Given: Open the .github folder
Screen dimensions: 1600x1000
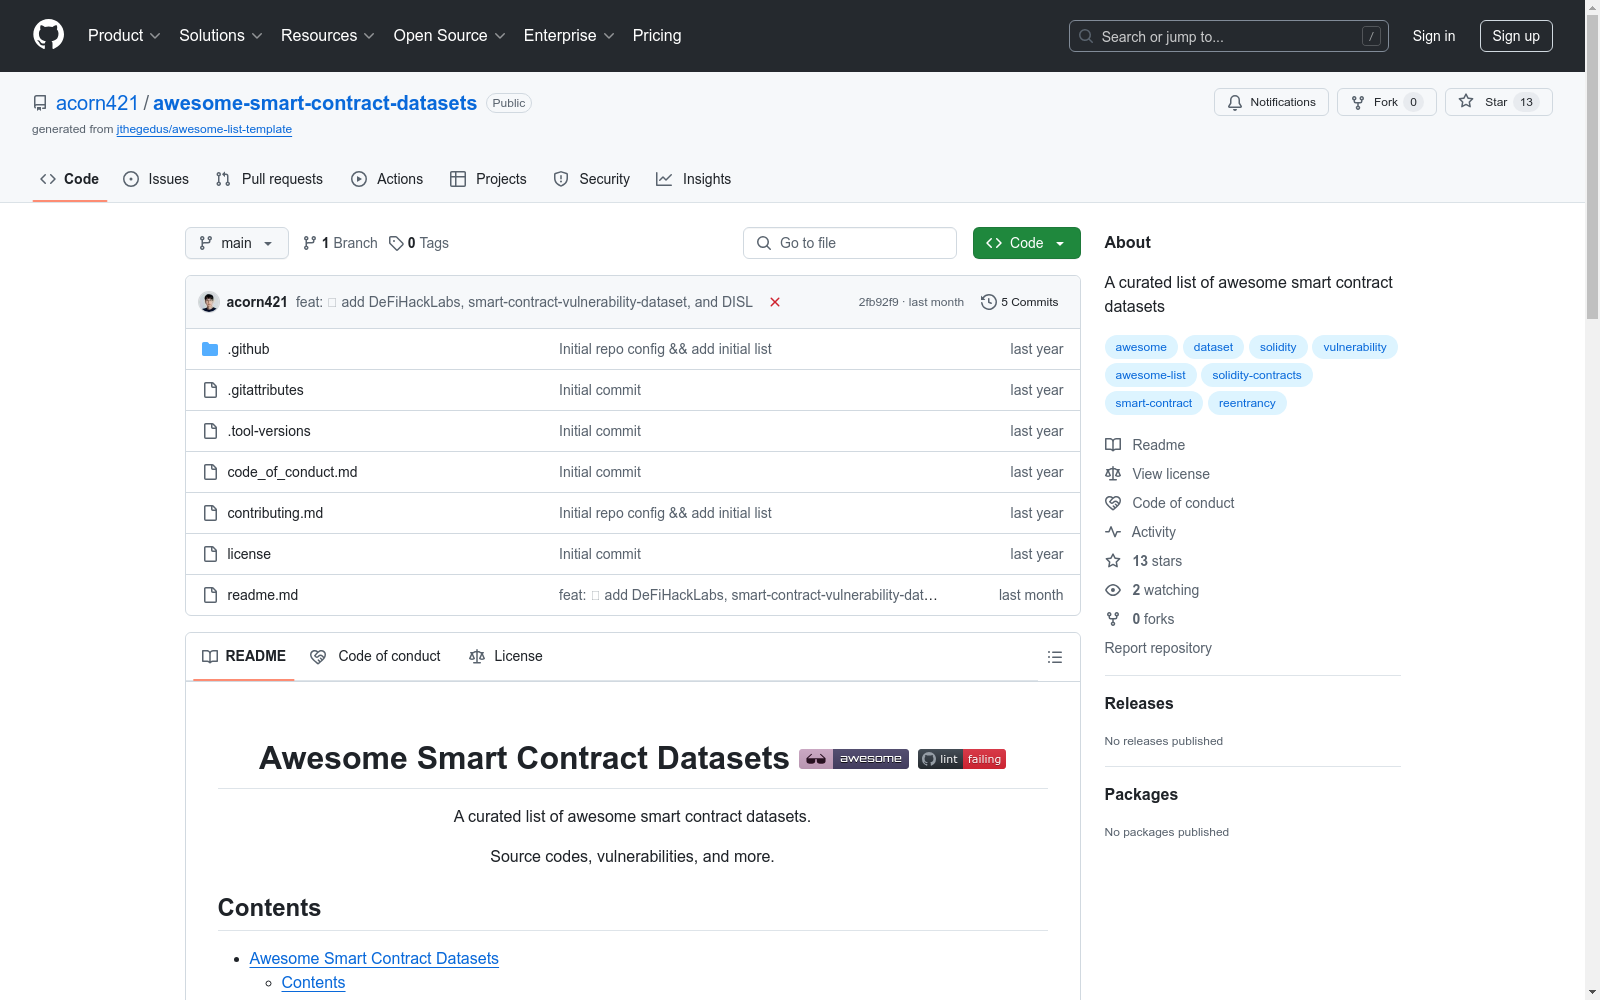Looking at the screenshot, I should (248, 349).
